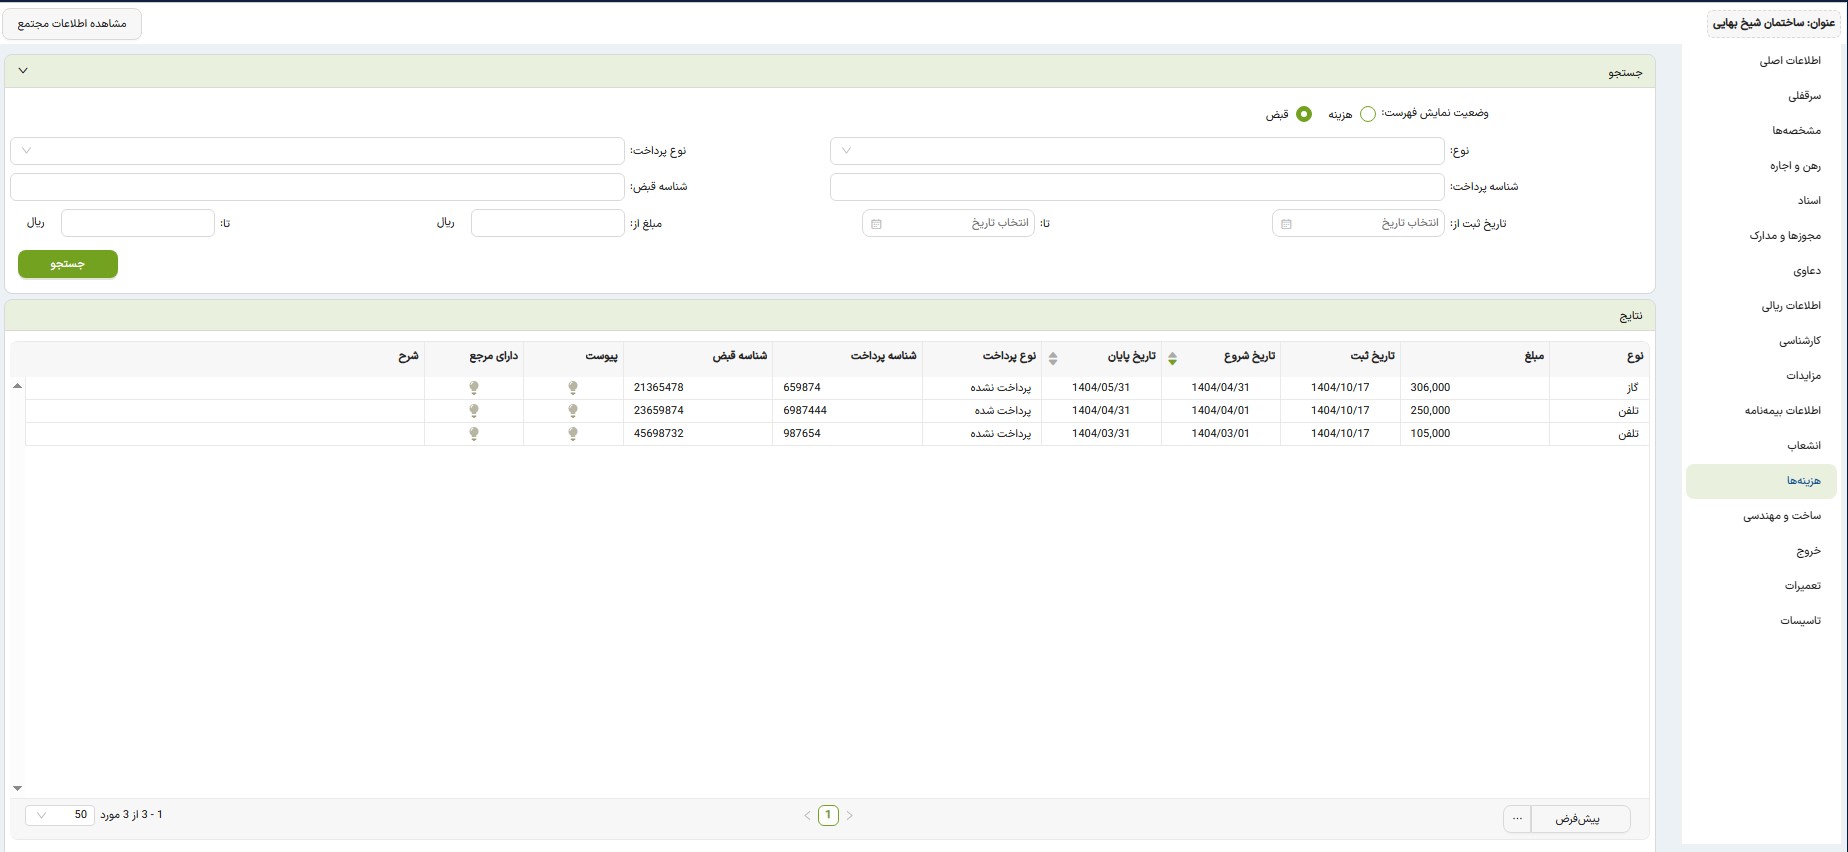Viewport: 1848px width, 852px height.
Task: Click the three-dots button beside پیش‌فرض
Action: (1517, 819)
